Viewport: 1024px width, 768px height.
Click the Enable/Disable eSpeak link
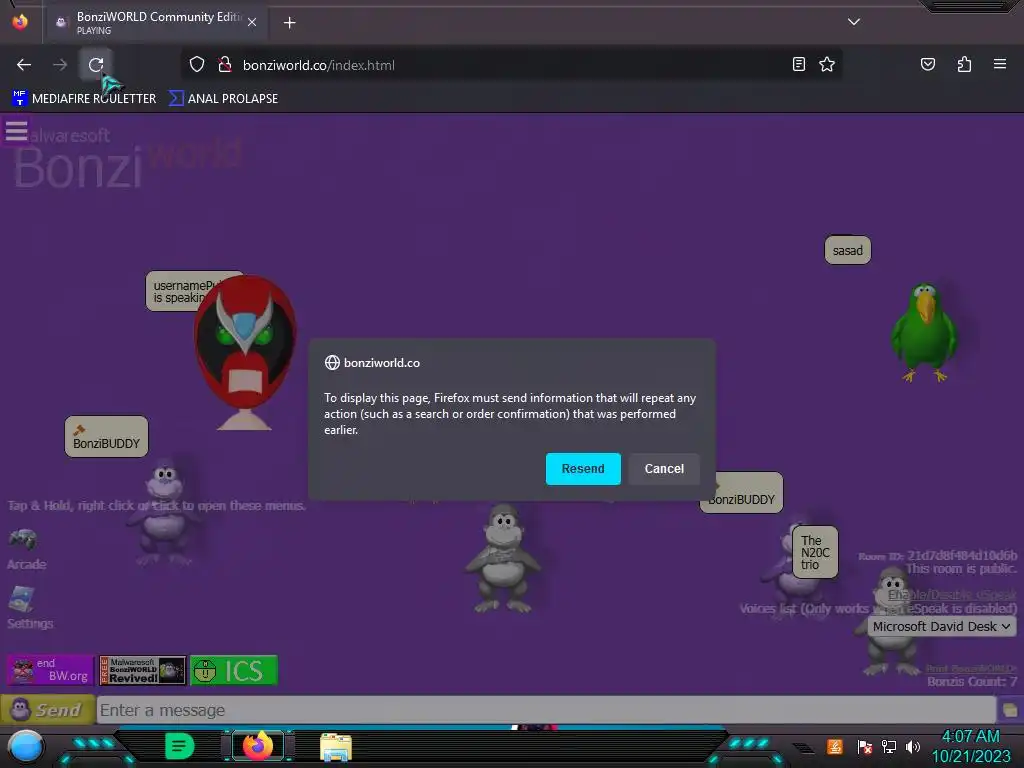(x=952, y=595)
